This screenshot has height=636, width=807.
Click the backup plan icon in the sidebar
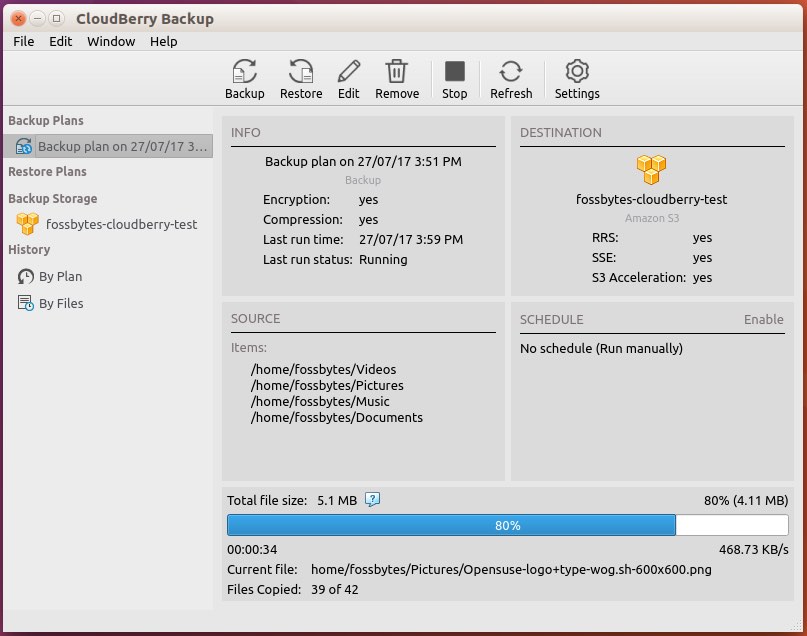point(23,146)
